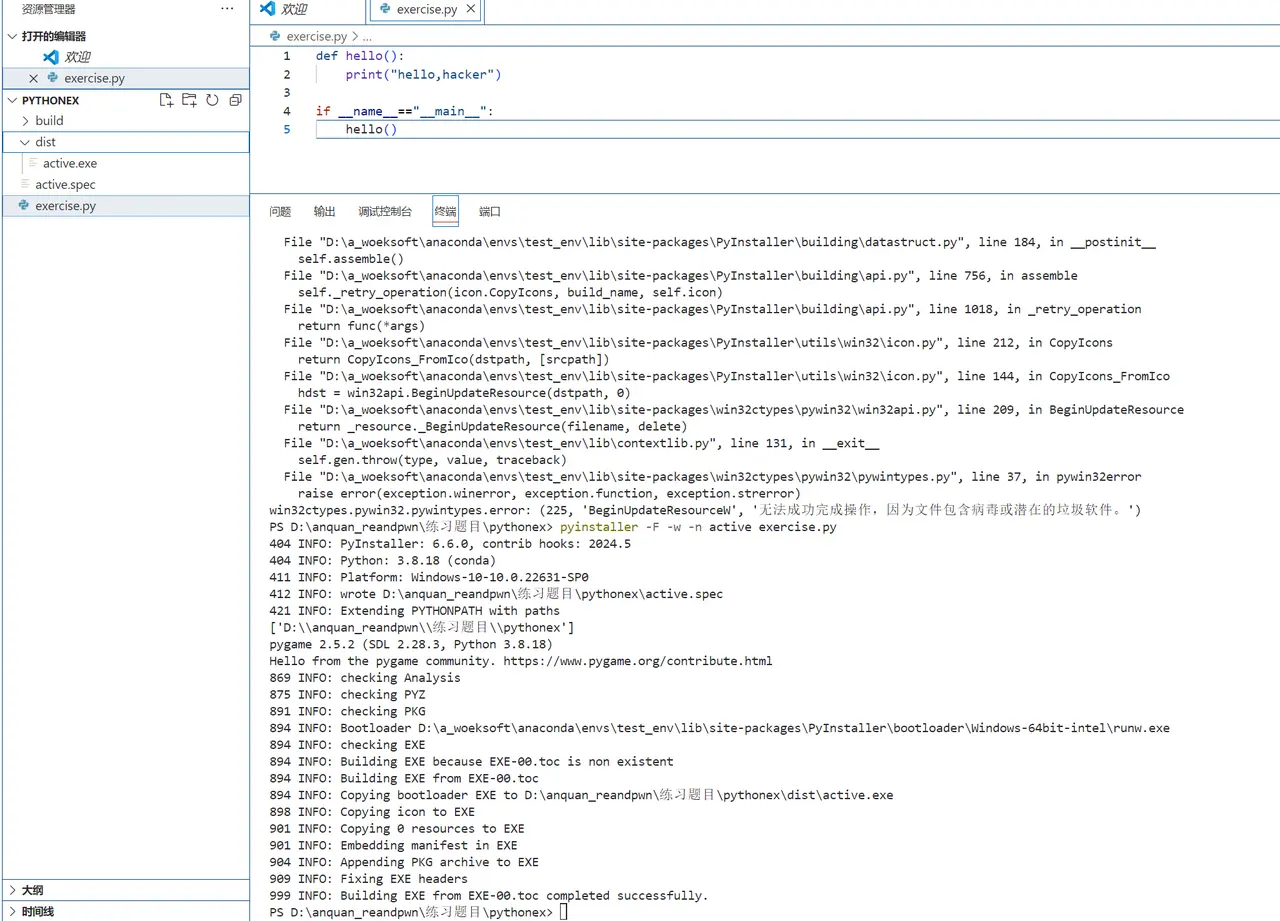Click the Python icon in the breadcrumb

coord(276,36)
